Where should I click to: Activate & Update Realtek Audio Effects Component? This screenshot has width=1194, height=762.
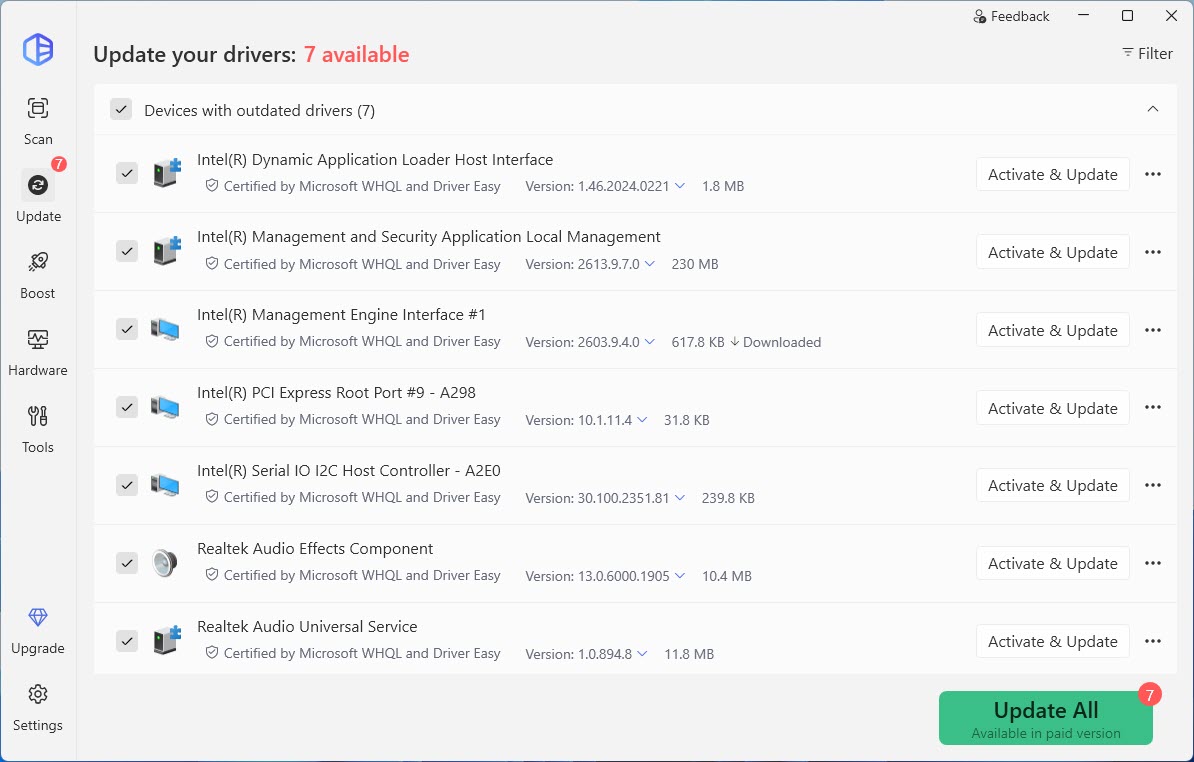[x=1052, y=563]
